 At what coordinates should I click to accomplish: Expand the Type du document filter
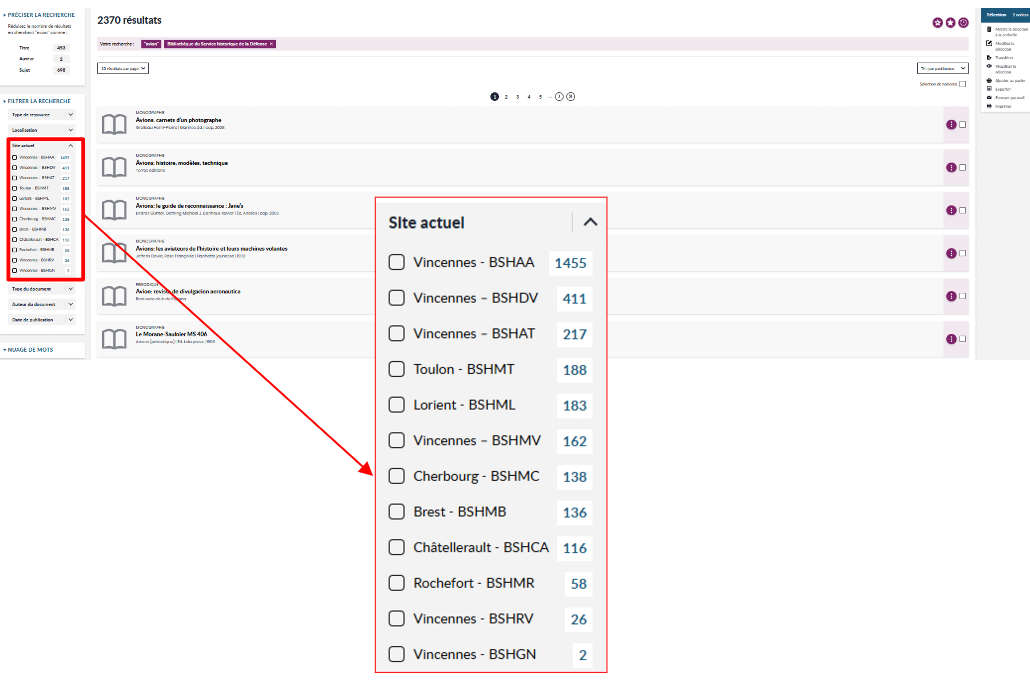[43, 289]
